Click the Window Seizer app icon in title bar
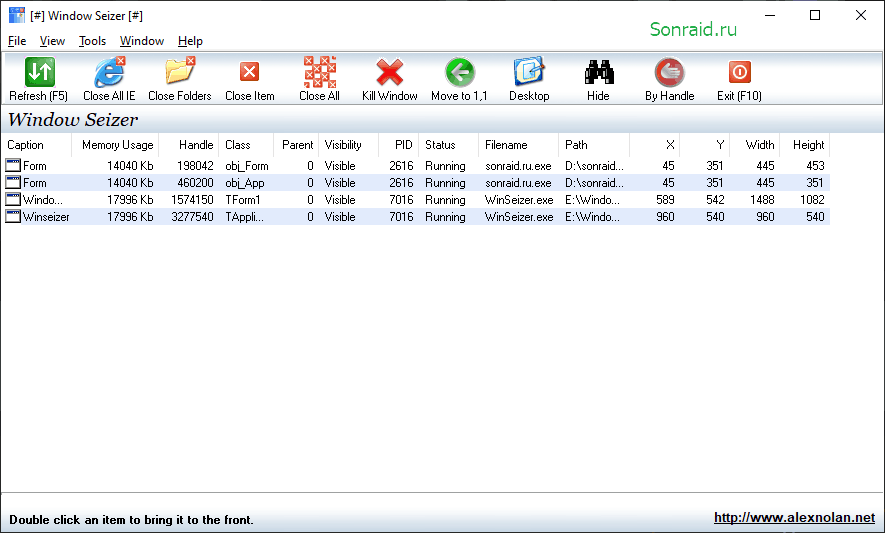 [x=17, y=15]
